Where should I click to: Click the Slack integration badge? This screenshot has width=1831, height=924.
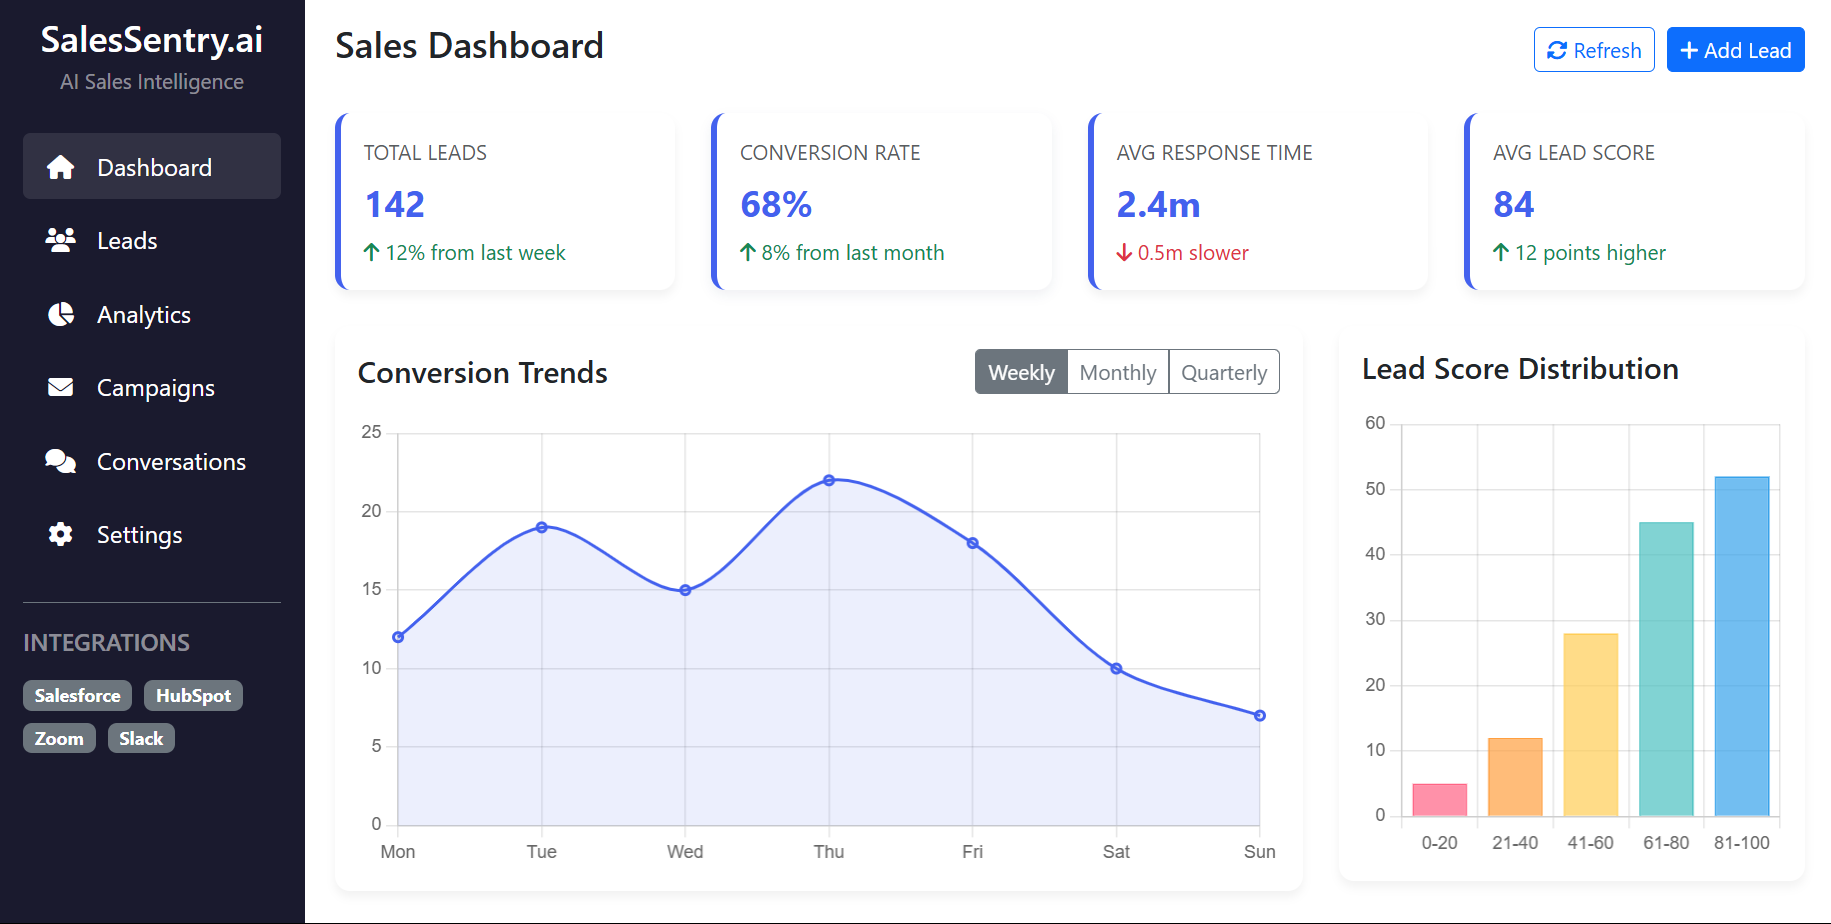coord(141,738)
